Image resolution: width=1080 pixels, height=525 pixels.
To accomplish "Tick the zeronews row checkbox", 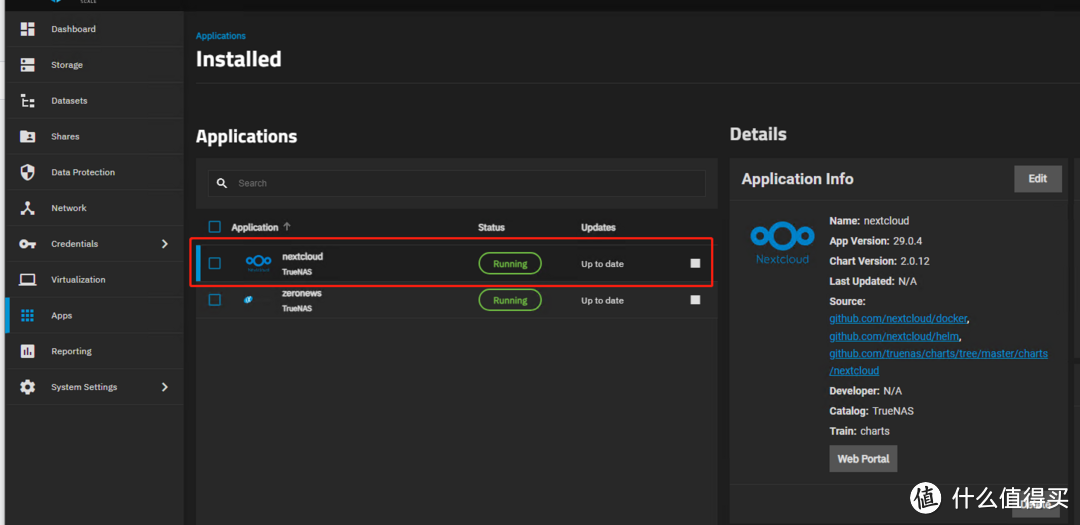I will (214, 300).
